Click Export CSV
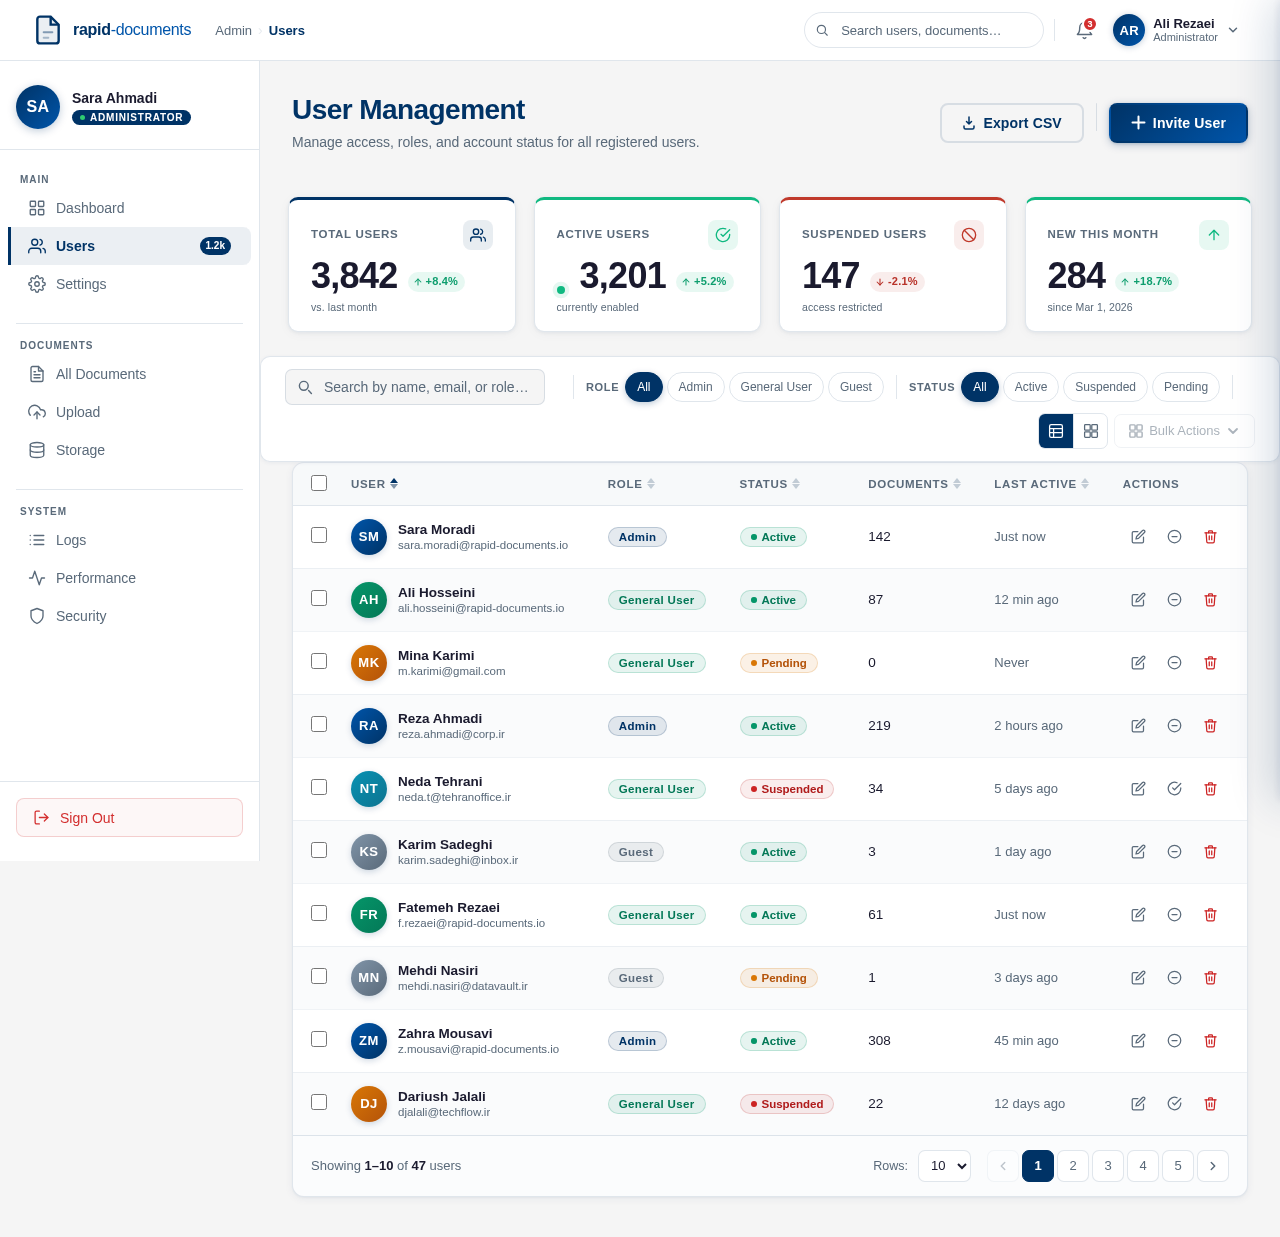 point(1011,123)
